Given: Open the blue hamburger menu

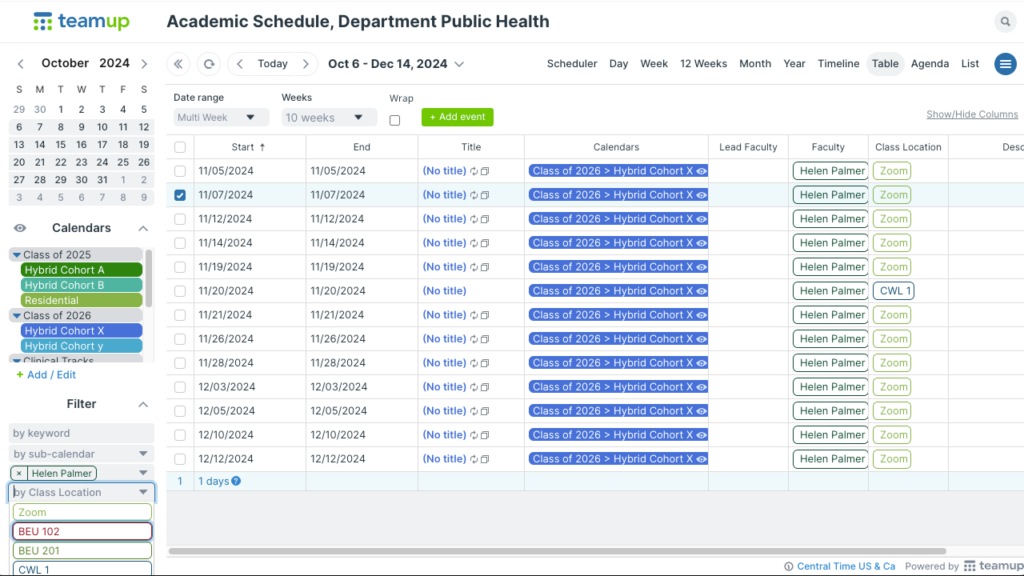Looking at the screenshot, I should coord(1005,64).
